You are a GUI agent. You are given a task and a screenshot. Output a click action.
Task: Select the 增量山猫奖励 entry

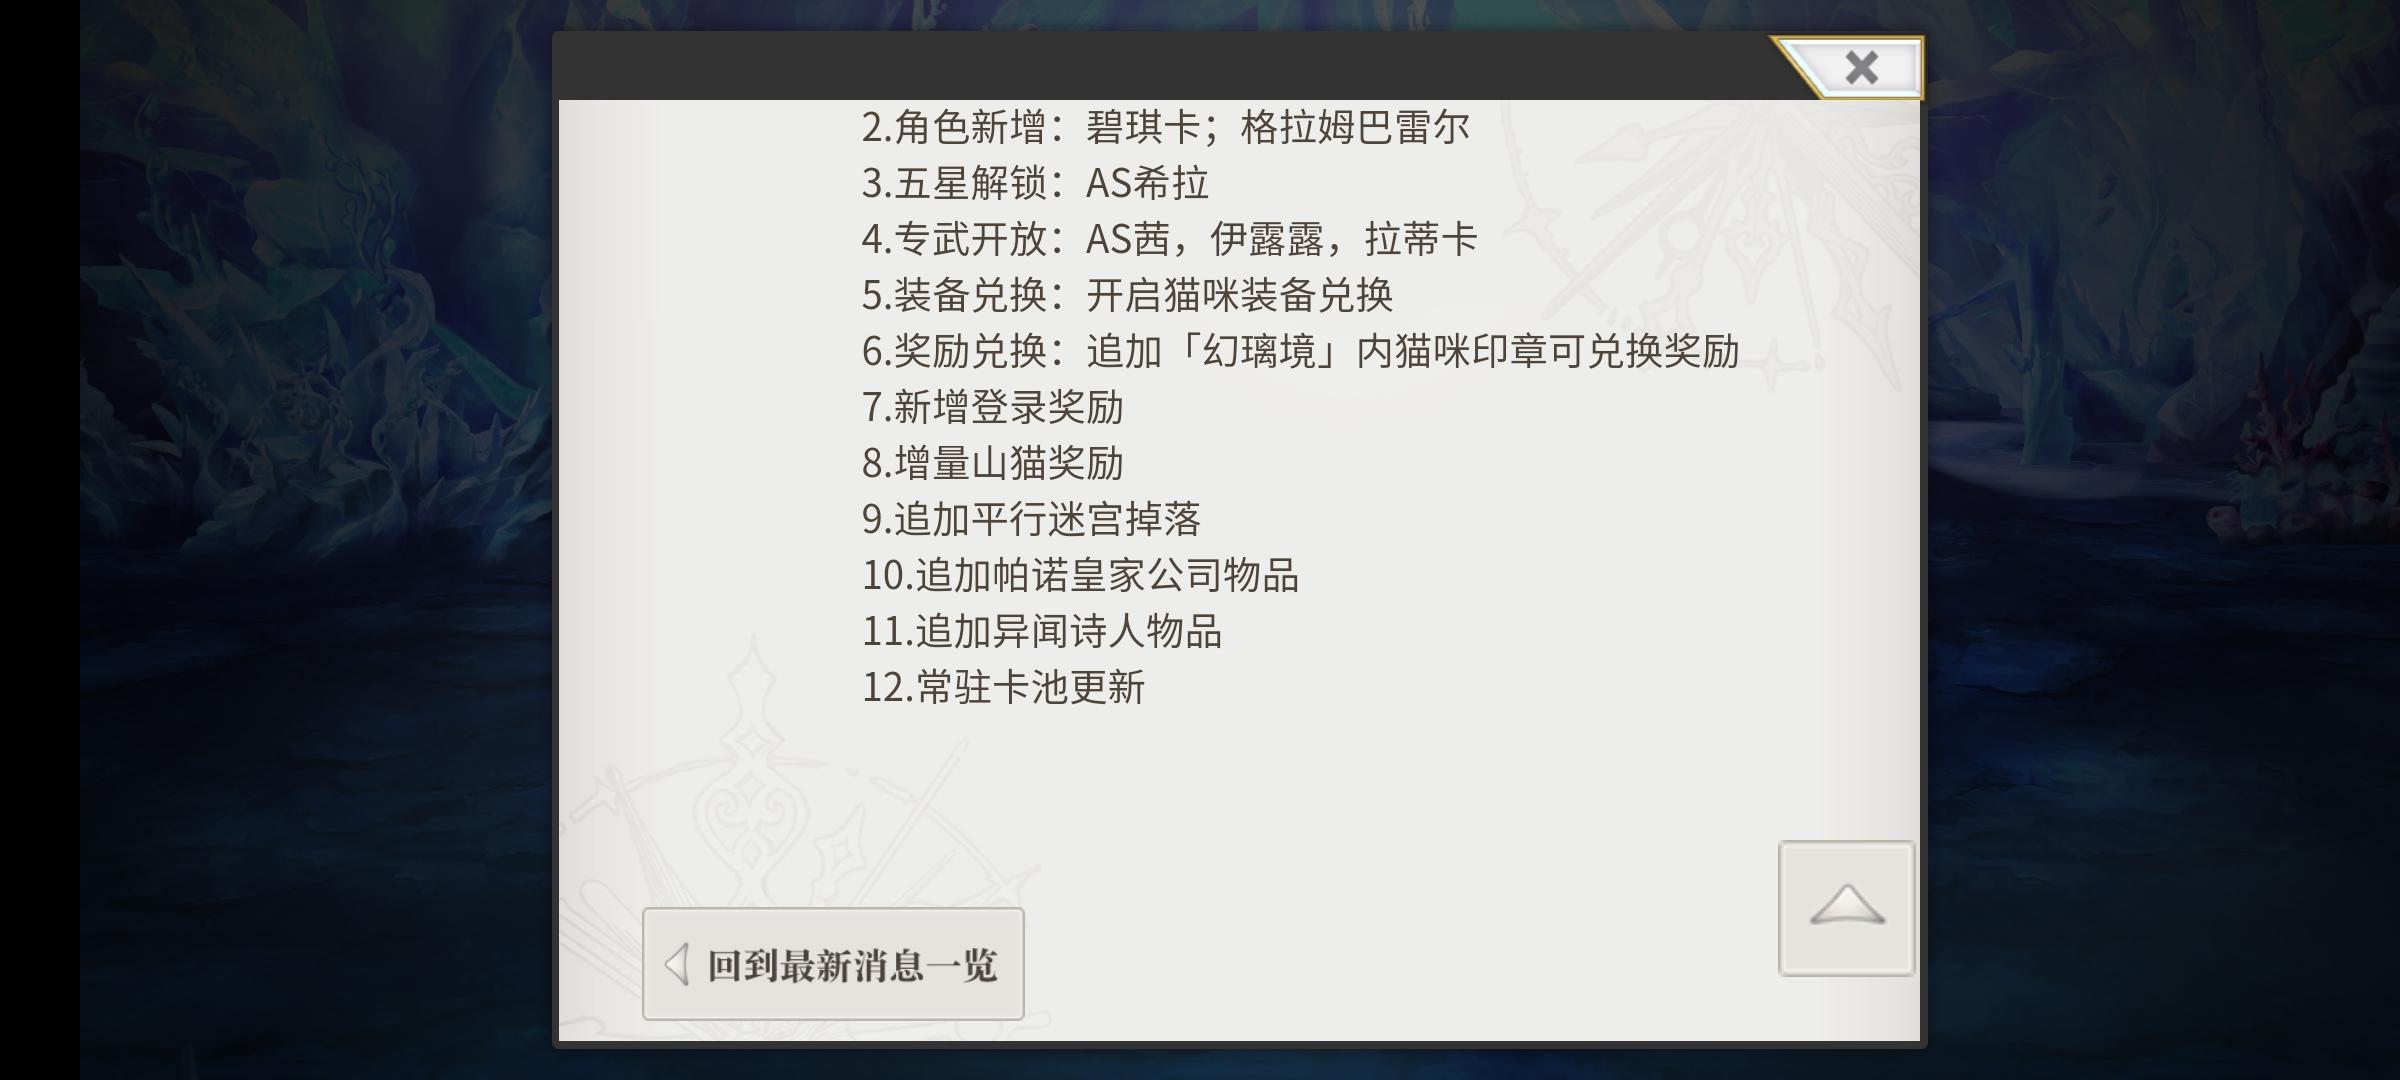pyautogui.click(x=993, y=463)
